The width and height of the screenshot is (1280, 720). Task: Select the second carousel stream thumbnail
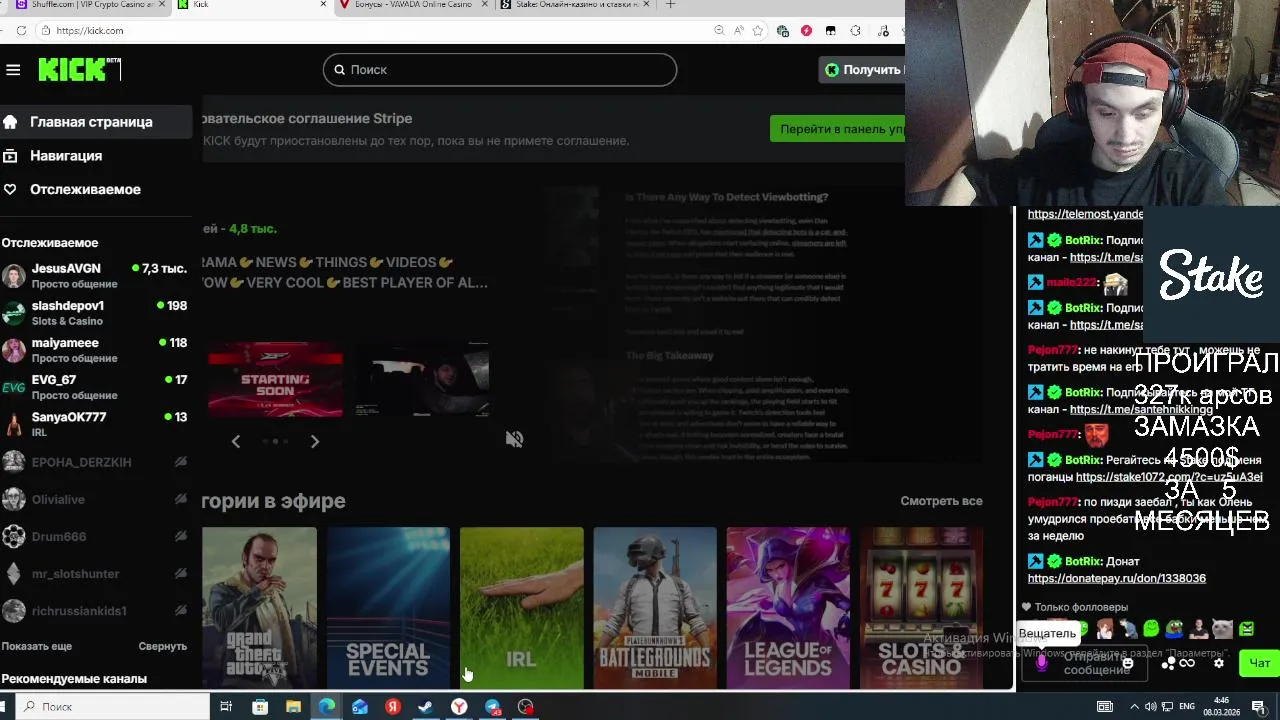click(x=422, y=380)
